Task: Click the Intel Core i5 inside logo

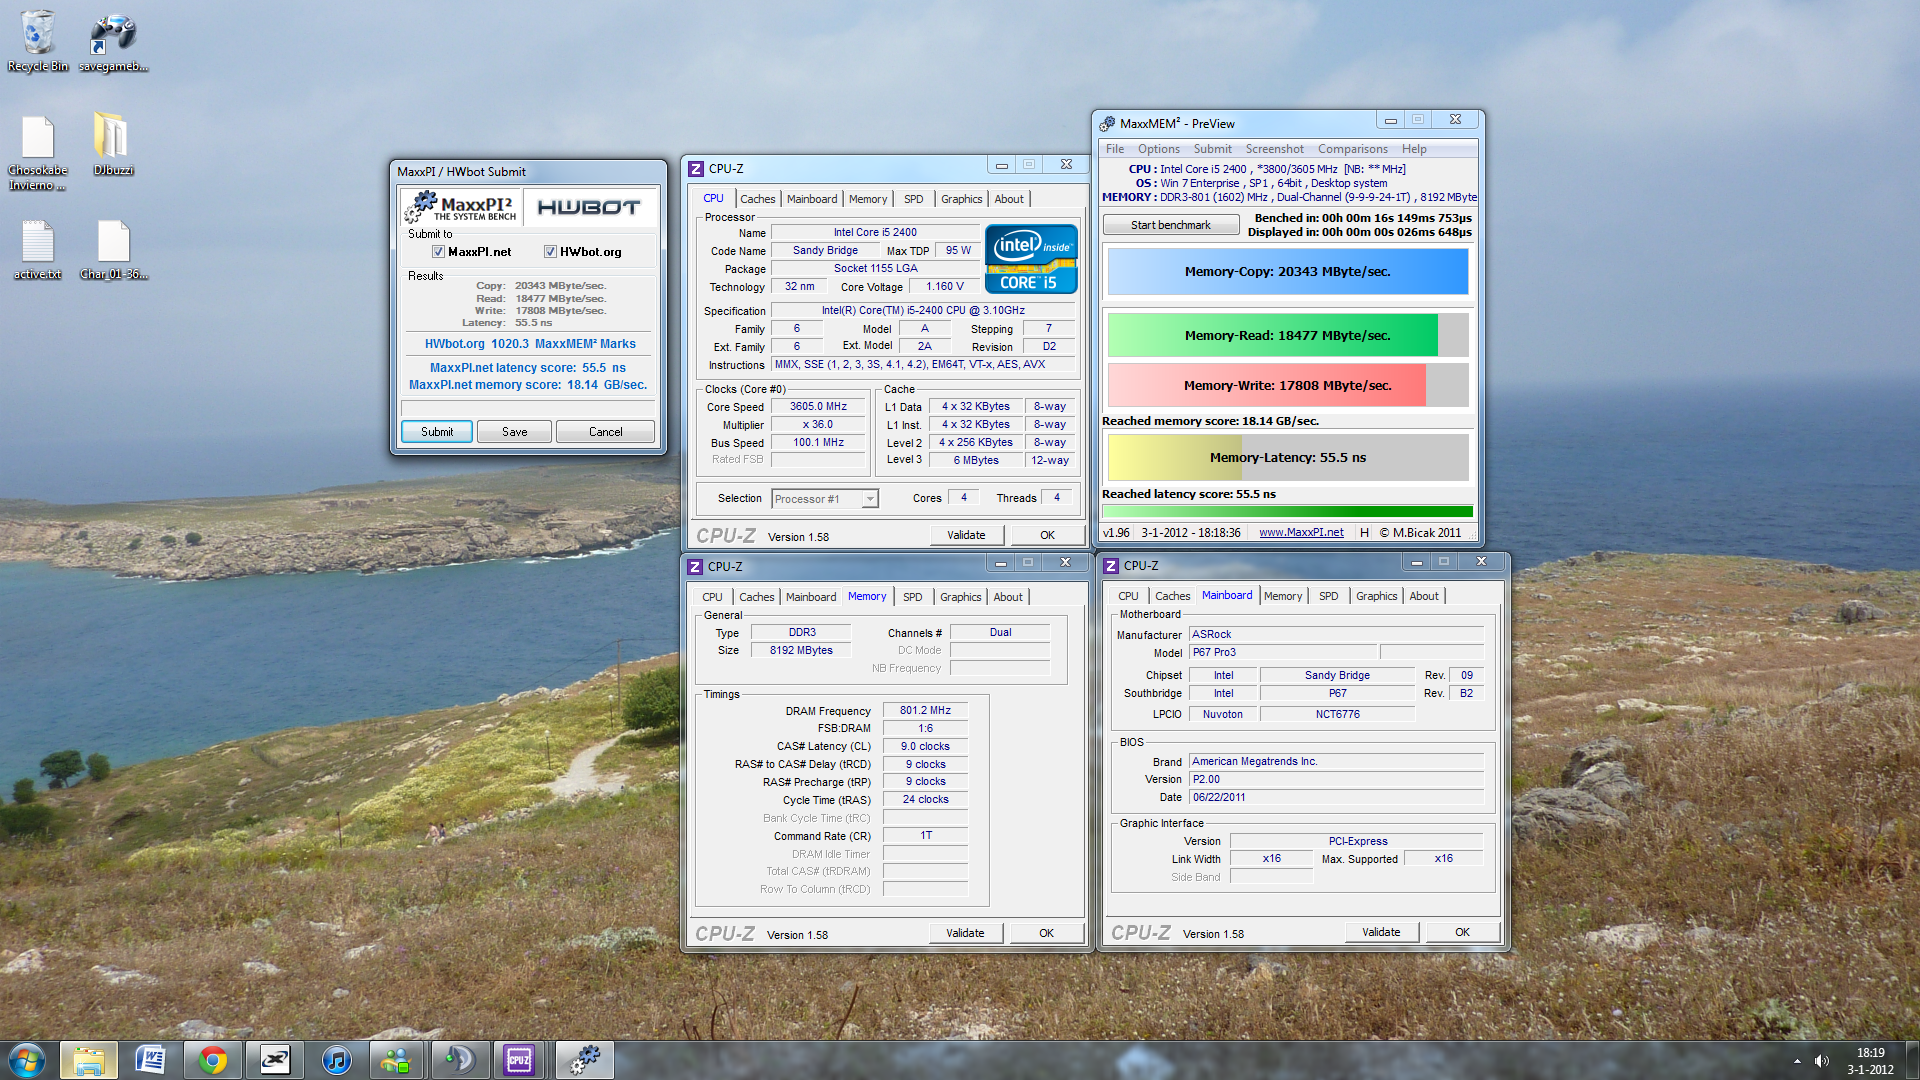Action: (1030, 258)
